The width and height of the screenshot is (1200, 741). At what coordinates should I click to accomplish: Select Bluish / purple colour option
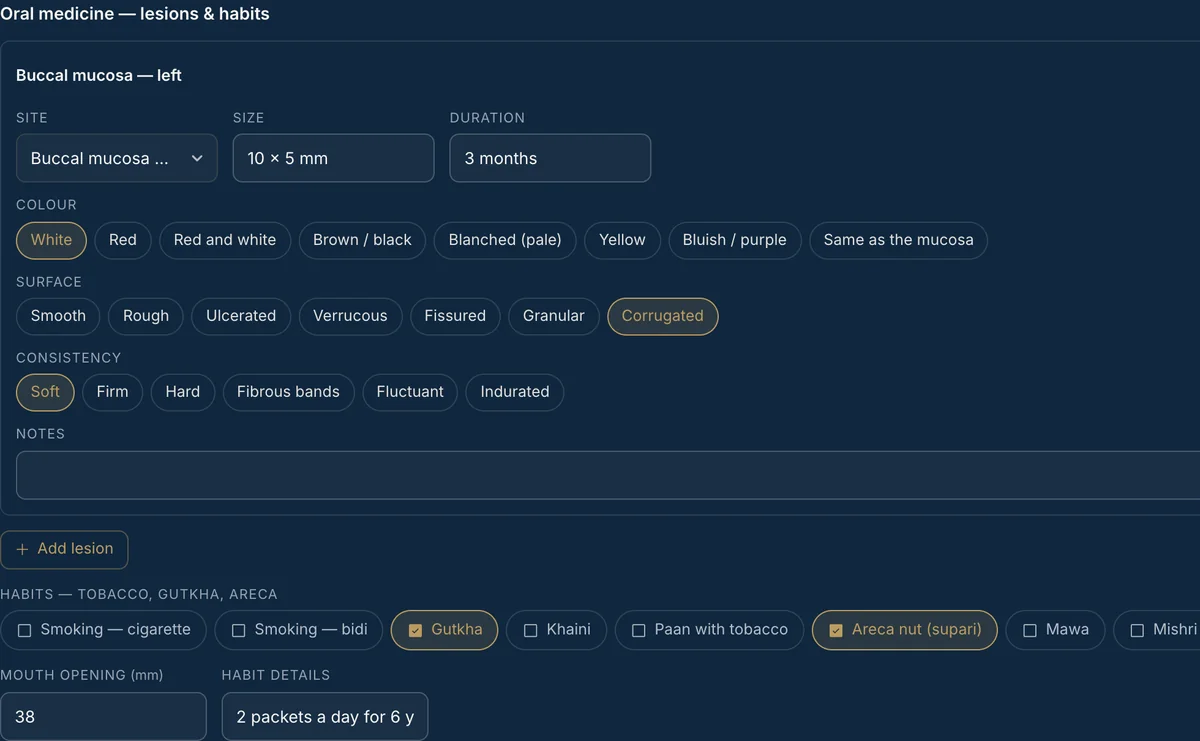(x=735, y=240)
